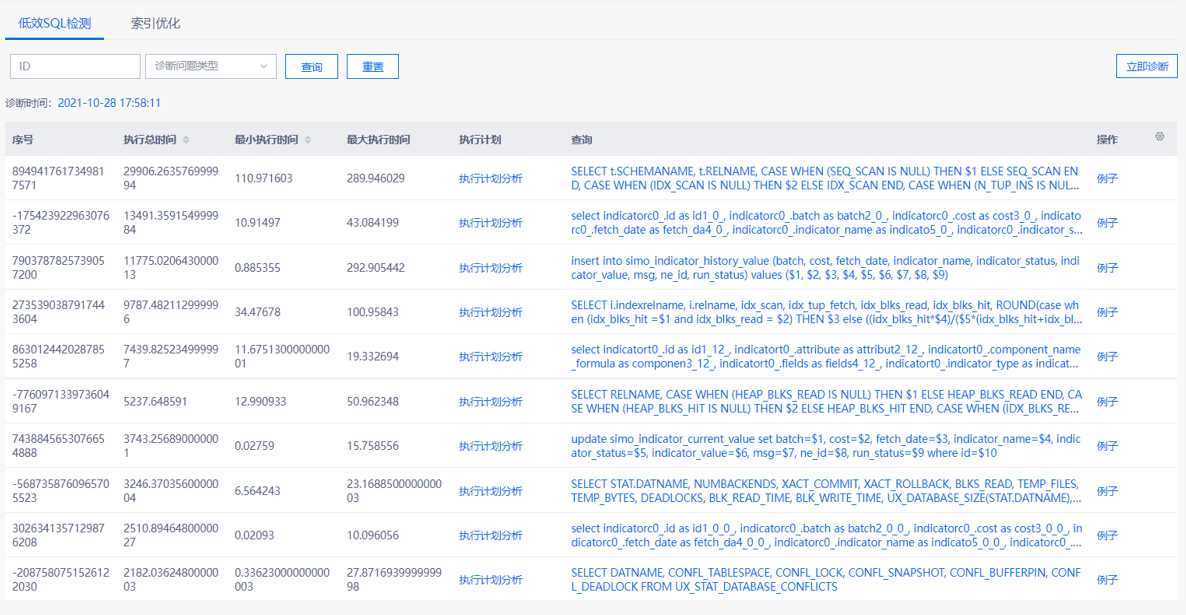Open the table column settings gear
The image size is (1186, 615).
pos(1160,137)
